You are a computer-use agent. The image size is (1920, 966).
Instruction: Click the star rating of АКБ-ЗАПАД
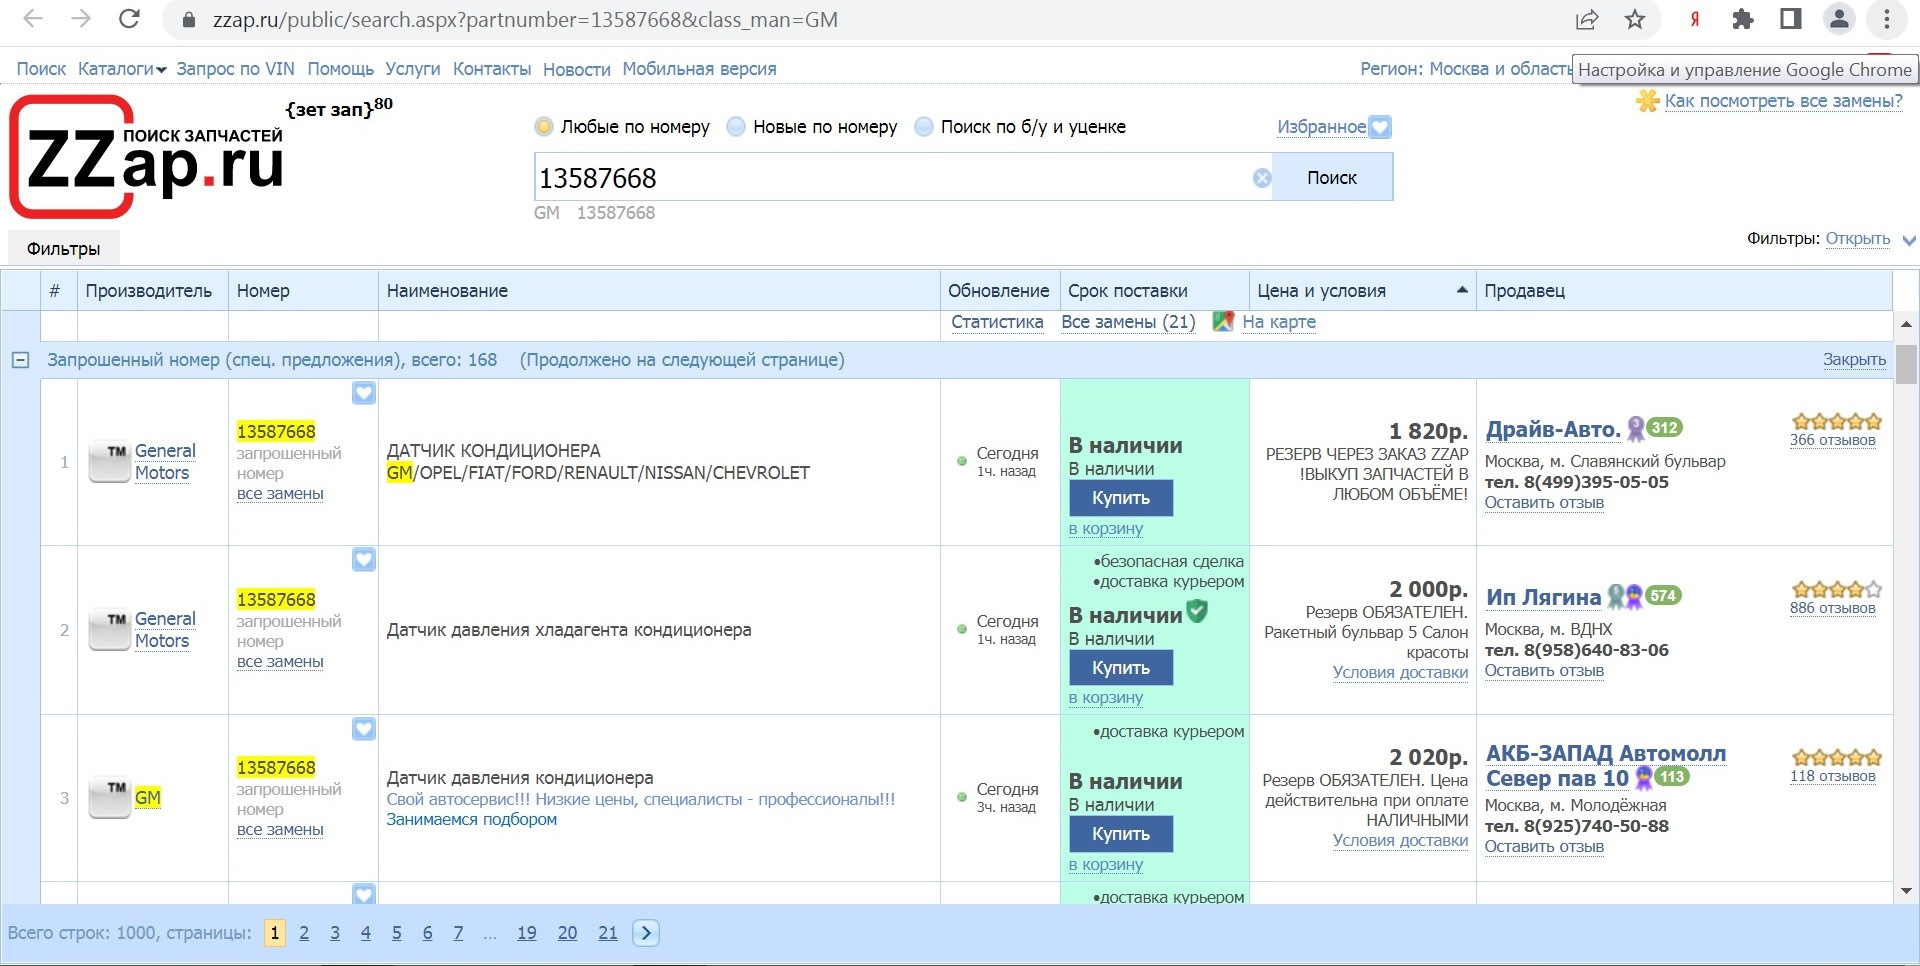[1836, 757]
